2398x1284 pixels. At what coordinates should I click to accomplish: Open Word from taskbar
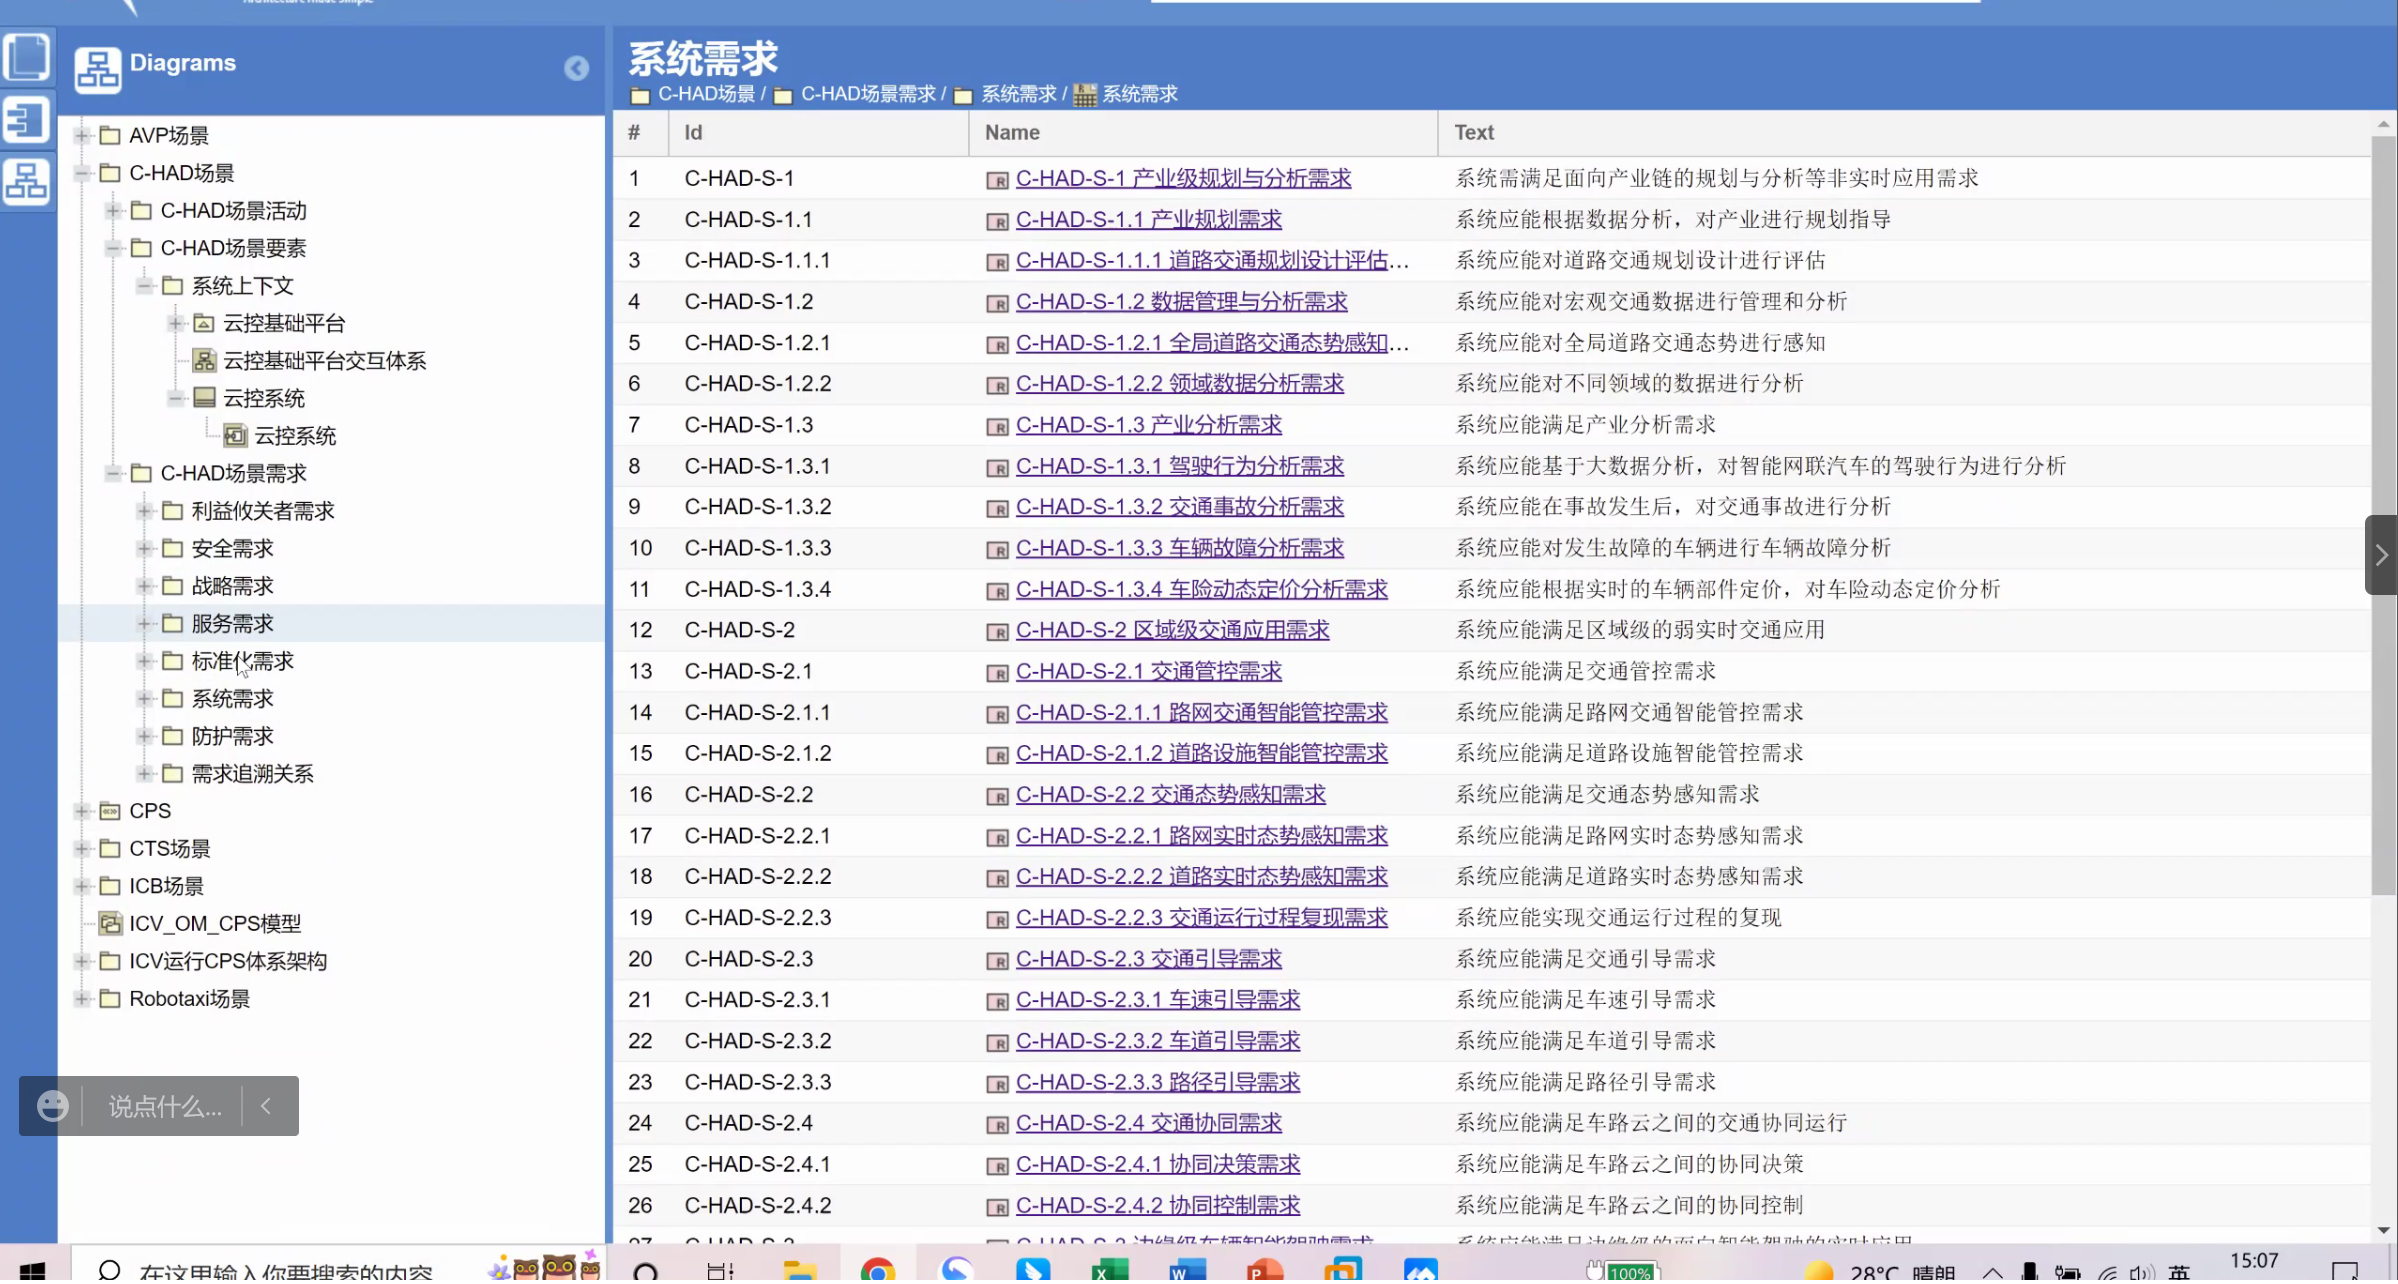(1186, 1270)
